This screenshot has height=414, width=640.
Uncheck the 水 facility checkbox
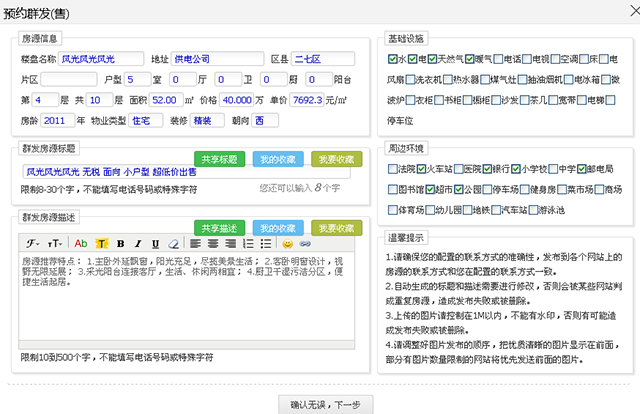pos(392,59)
